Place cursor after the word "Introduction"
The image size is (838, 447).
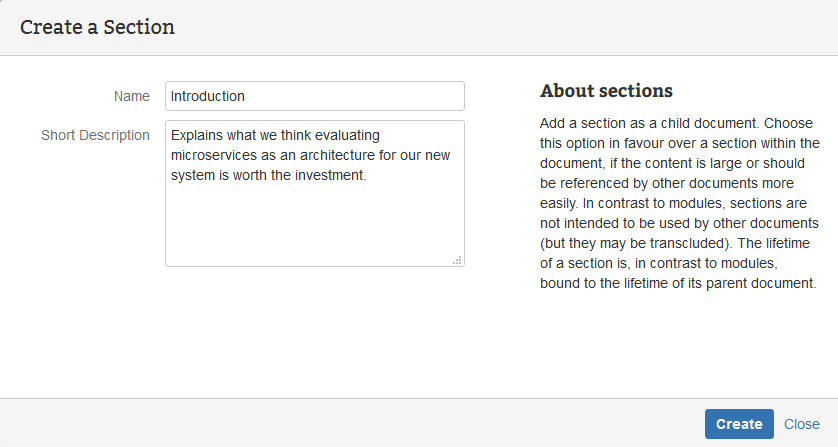(247, 97)
